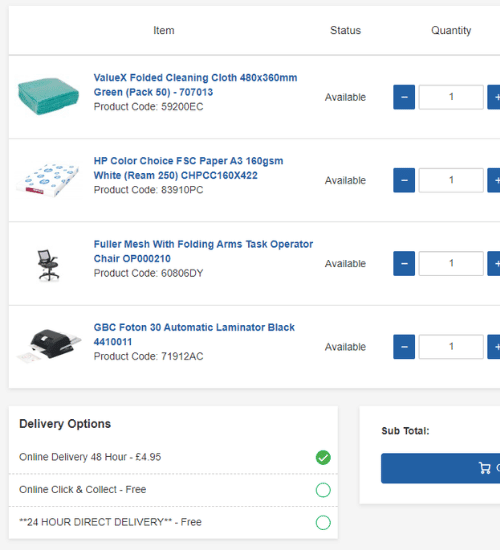Click the 'Sub Total:' label

point(405,431)
